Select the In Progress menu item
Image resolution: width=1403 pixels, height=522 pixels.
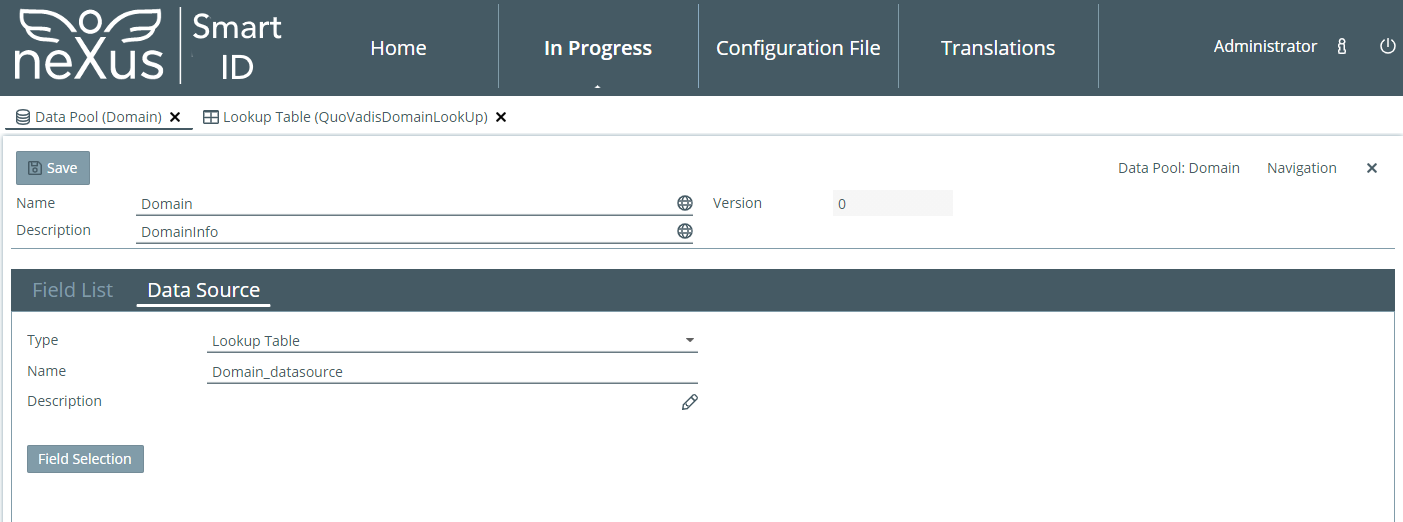pos(598,48)
